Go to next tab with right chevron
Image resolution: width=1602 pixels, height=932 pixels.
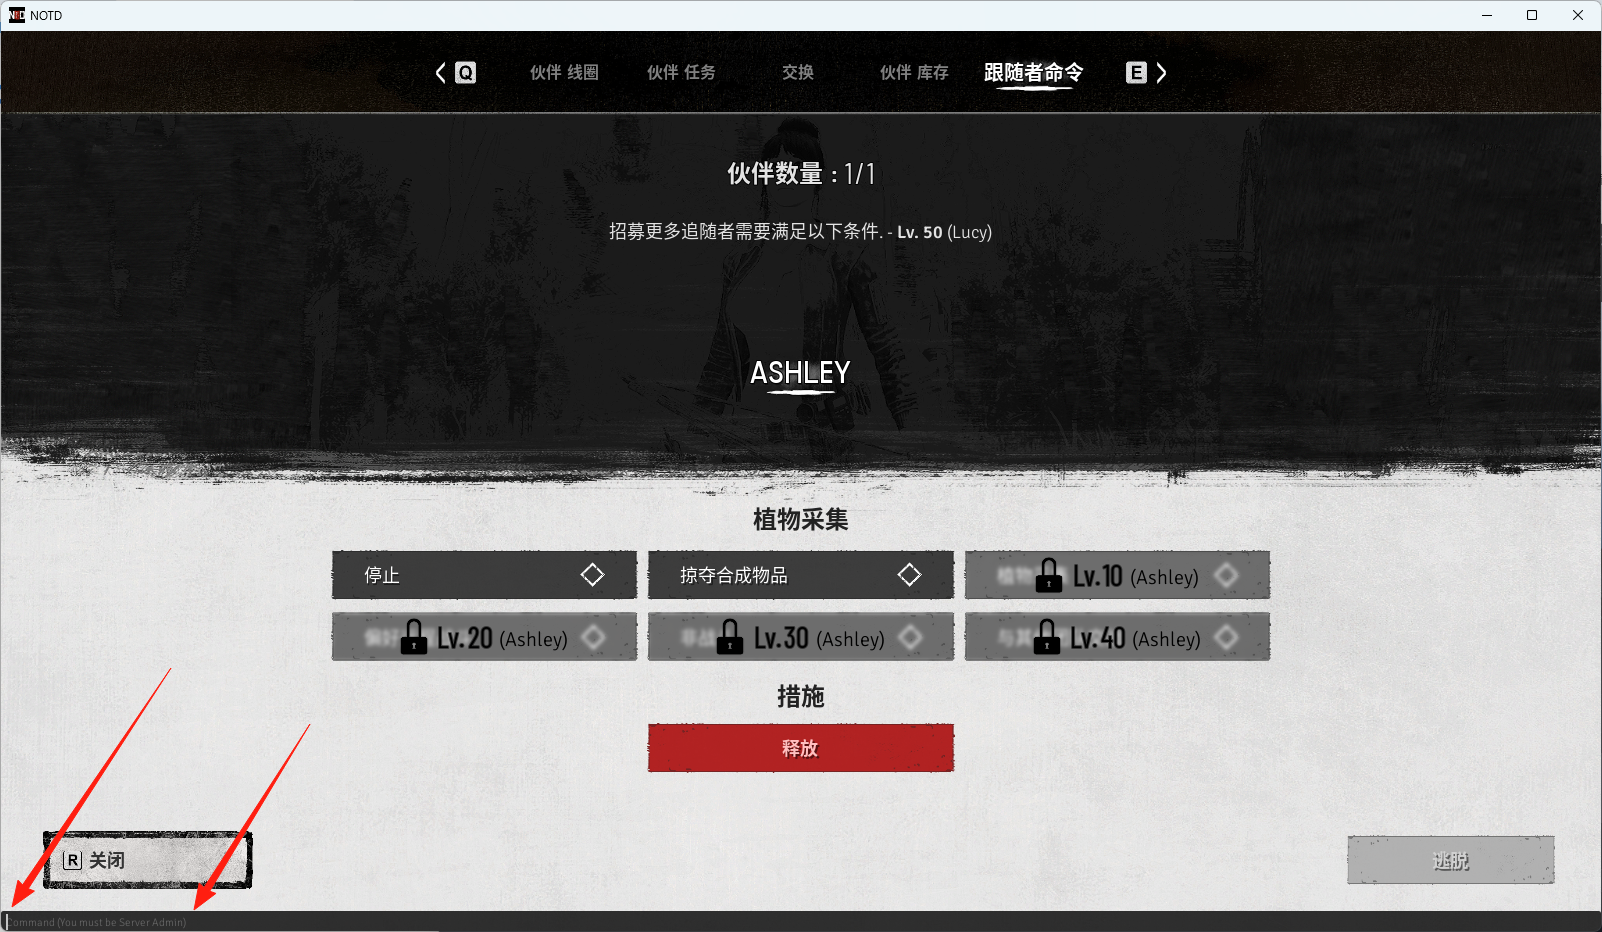(1161, 73)
